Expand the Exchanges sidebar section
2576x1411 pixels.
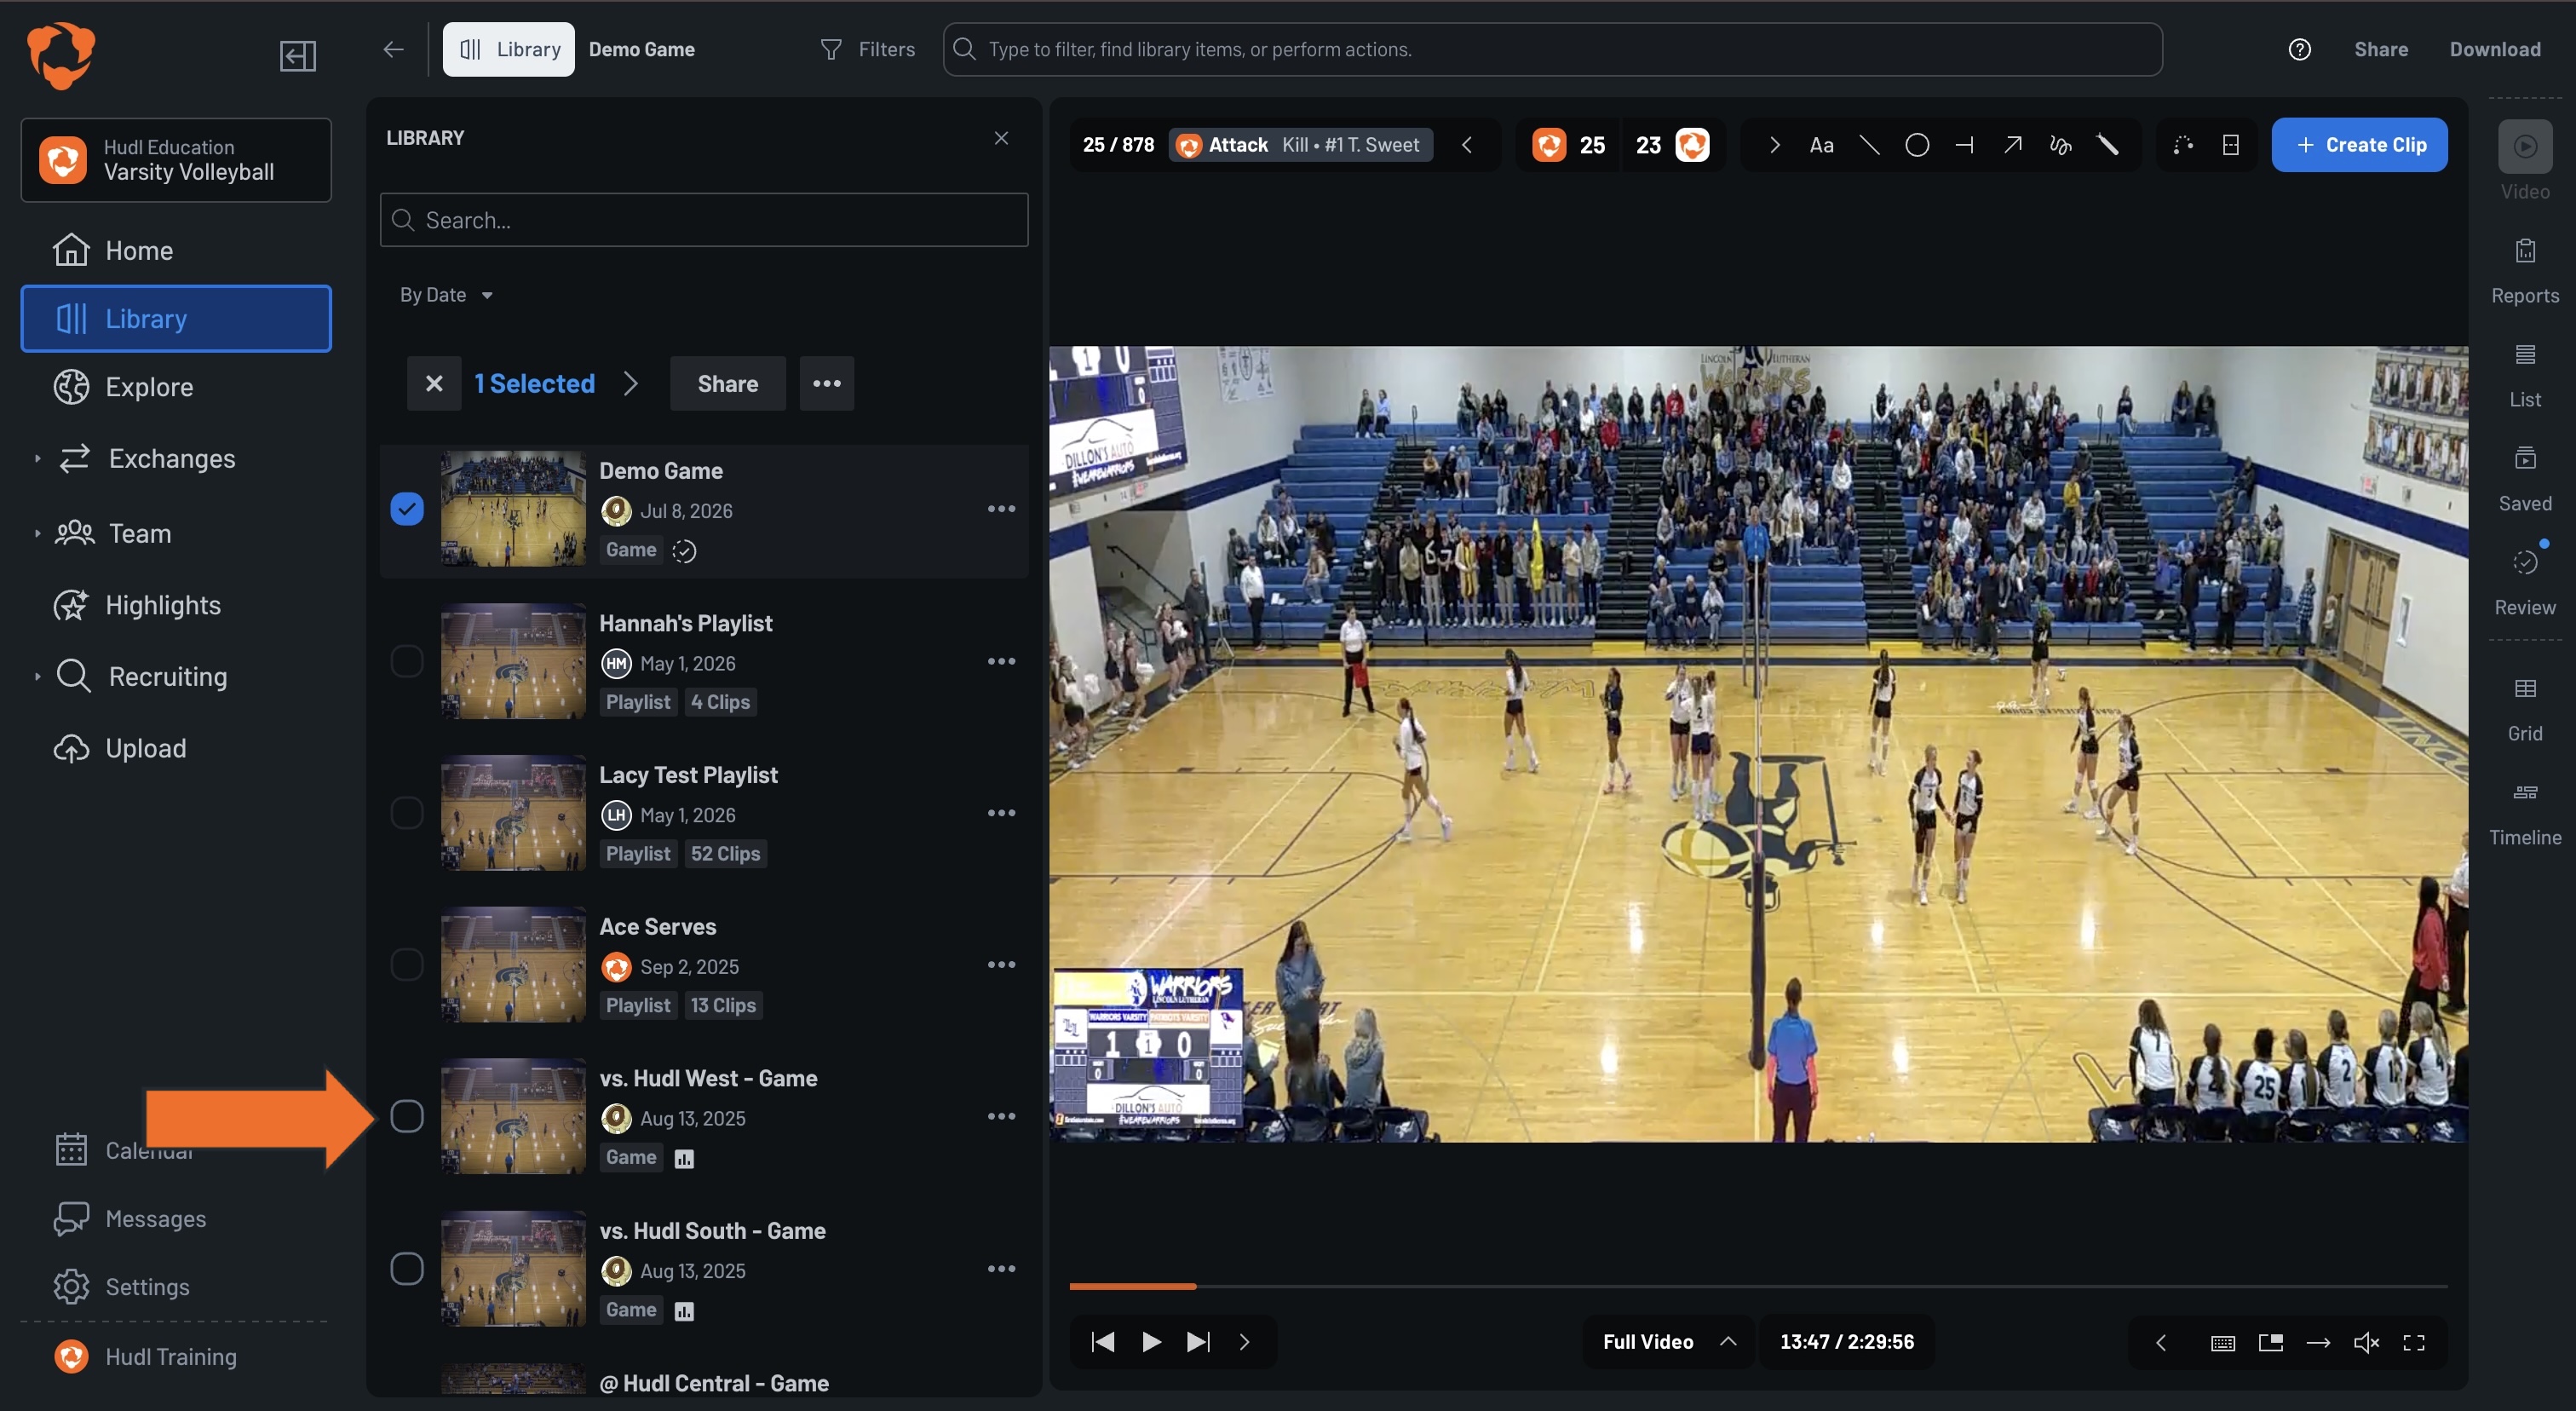click(37, 459)
